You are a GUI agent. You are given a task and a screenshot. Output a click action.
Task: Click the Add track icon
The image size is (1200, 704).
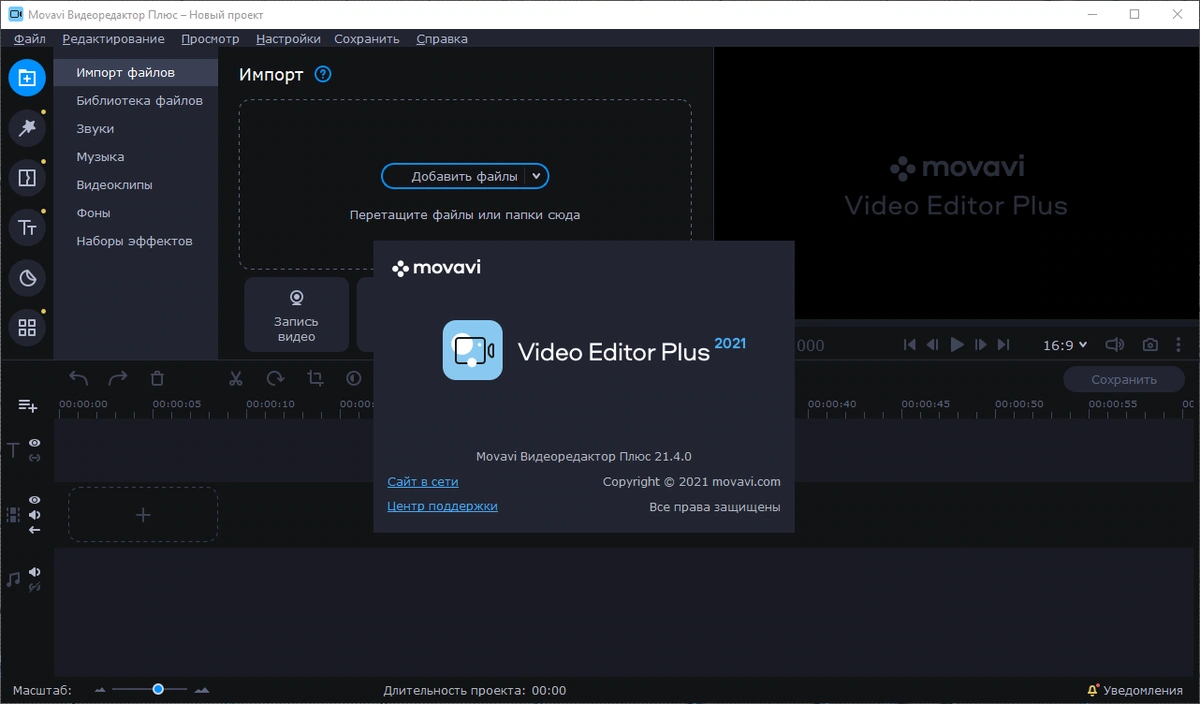click(27, 406)
